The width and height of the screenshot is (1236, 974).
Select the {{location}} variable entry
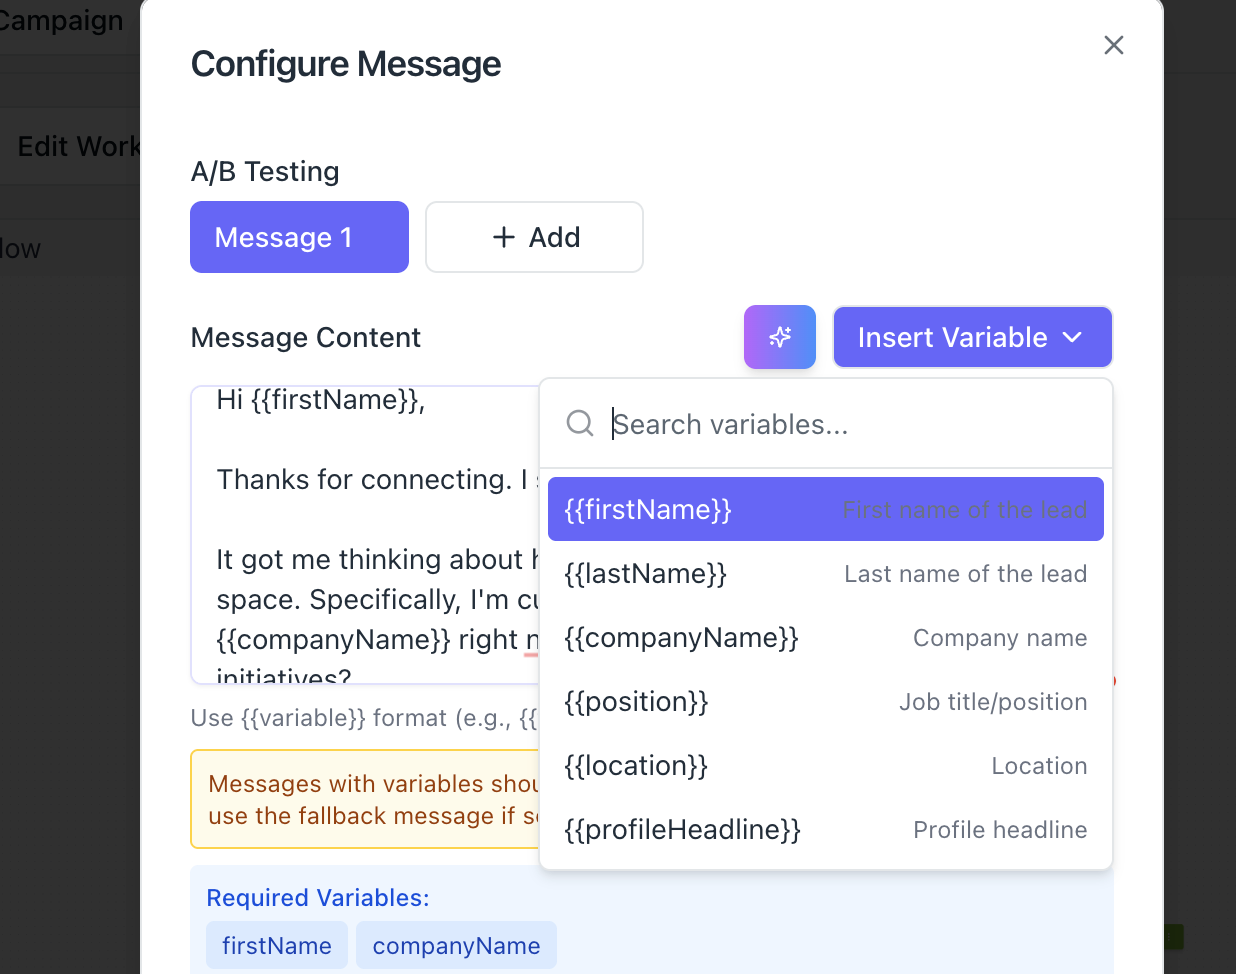[x=825, y=765]
